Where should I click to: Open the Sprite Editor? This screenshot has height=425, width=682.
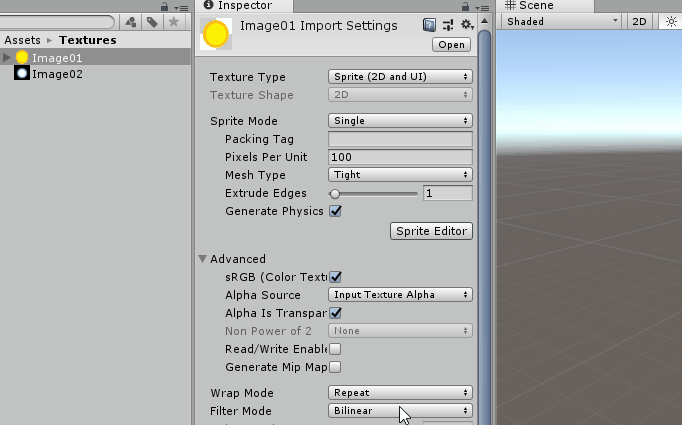click(431, 231)
